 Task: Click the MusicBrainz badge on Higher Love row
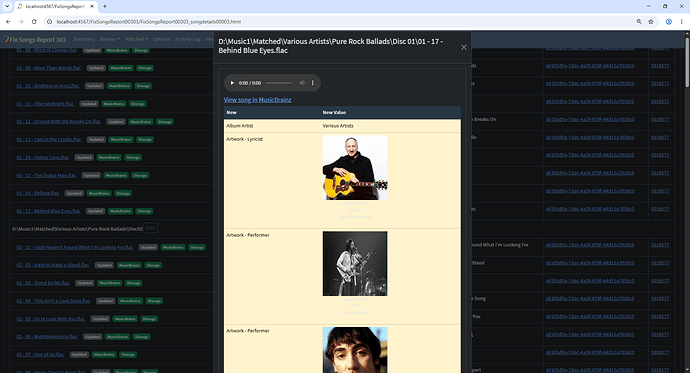pos(109,157)
